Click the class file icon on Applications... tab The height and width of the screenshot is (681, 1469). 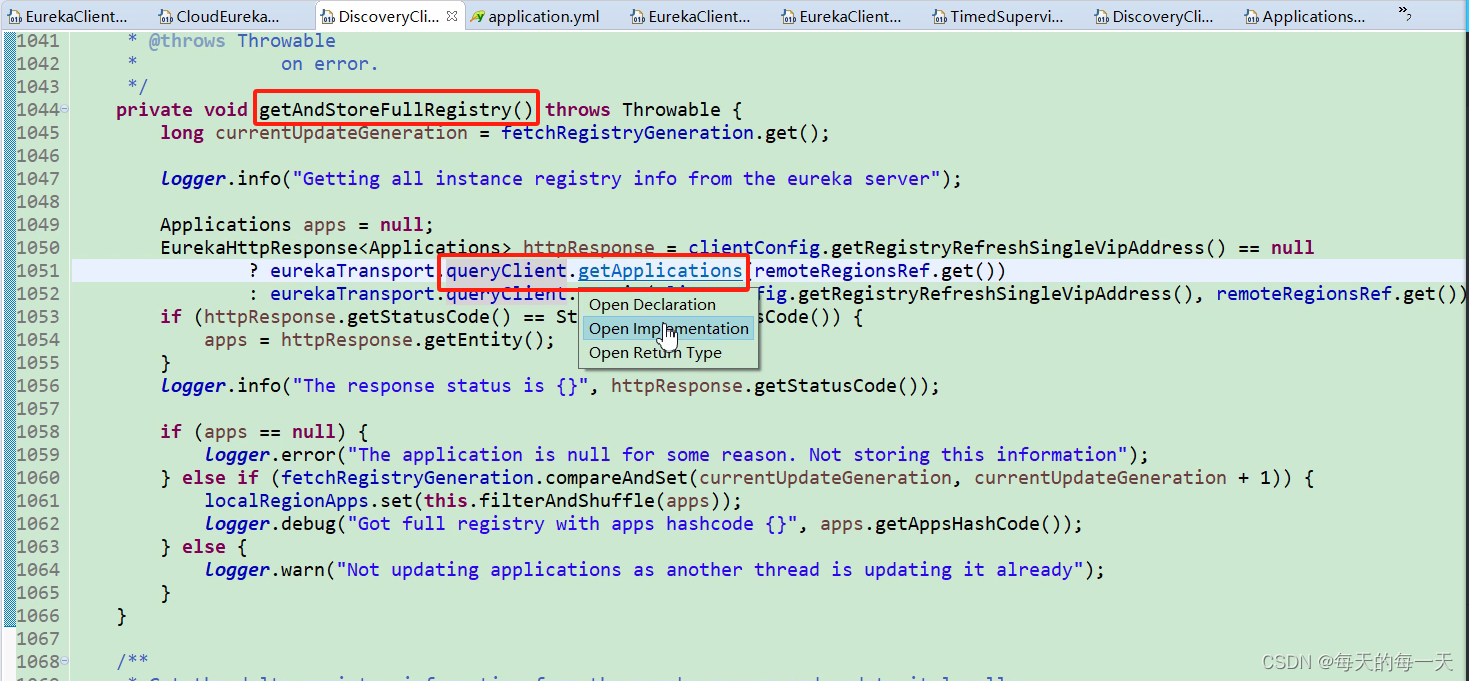1251,16
